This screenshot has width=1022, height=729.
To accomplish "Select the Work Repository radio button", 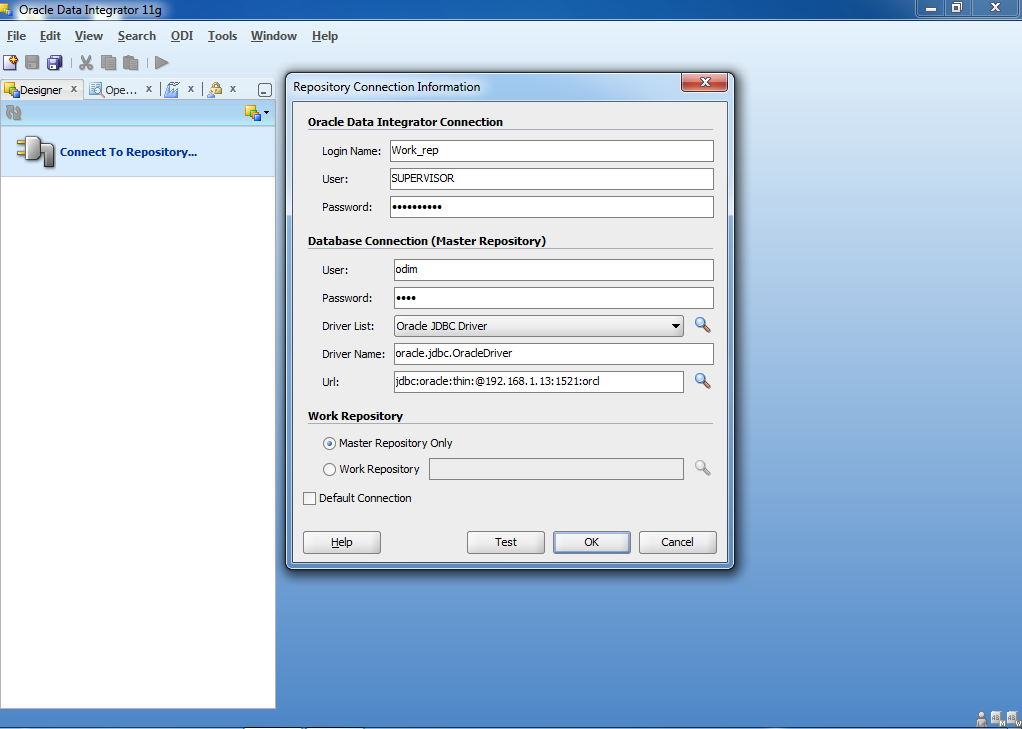I will tap(329, 469).
